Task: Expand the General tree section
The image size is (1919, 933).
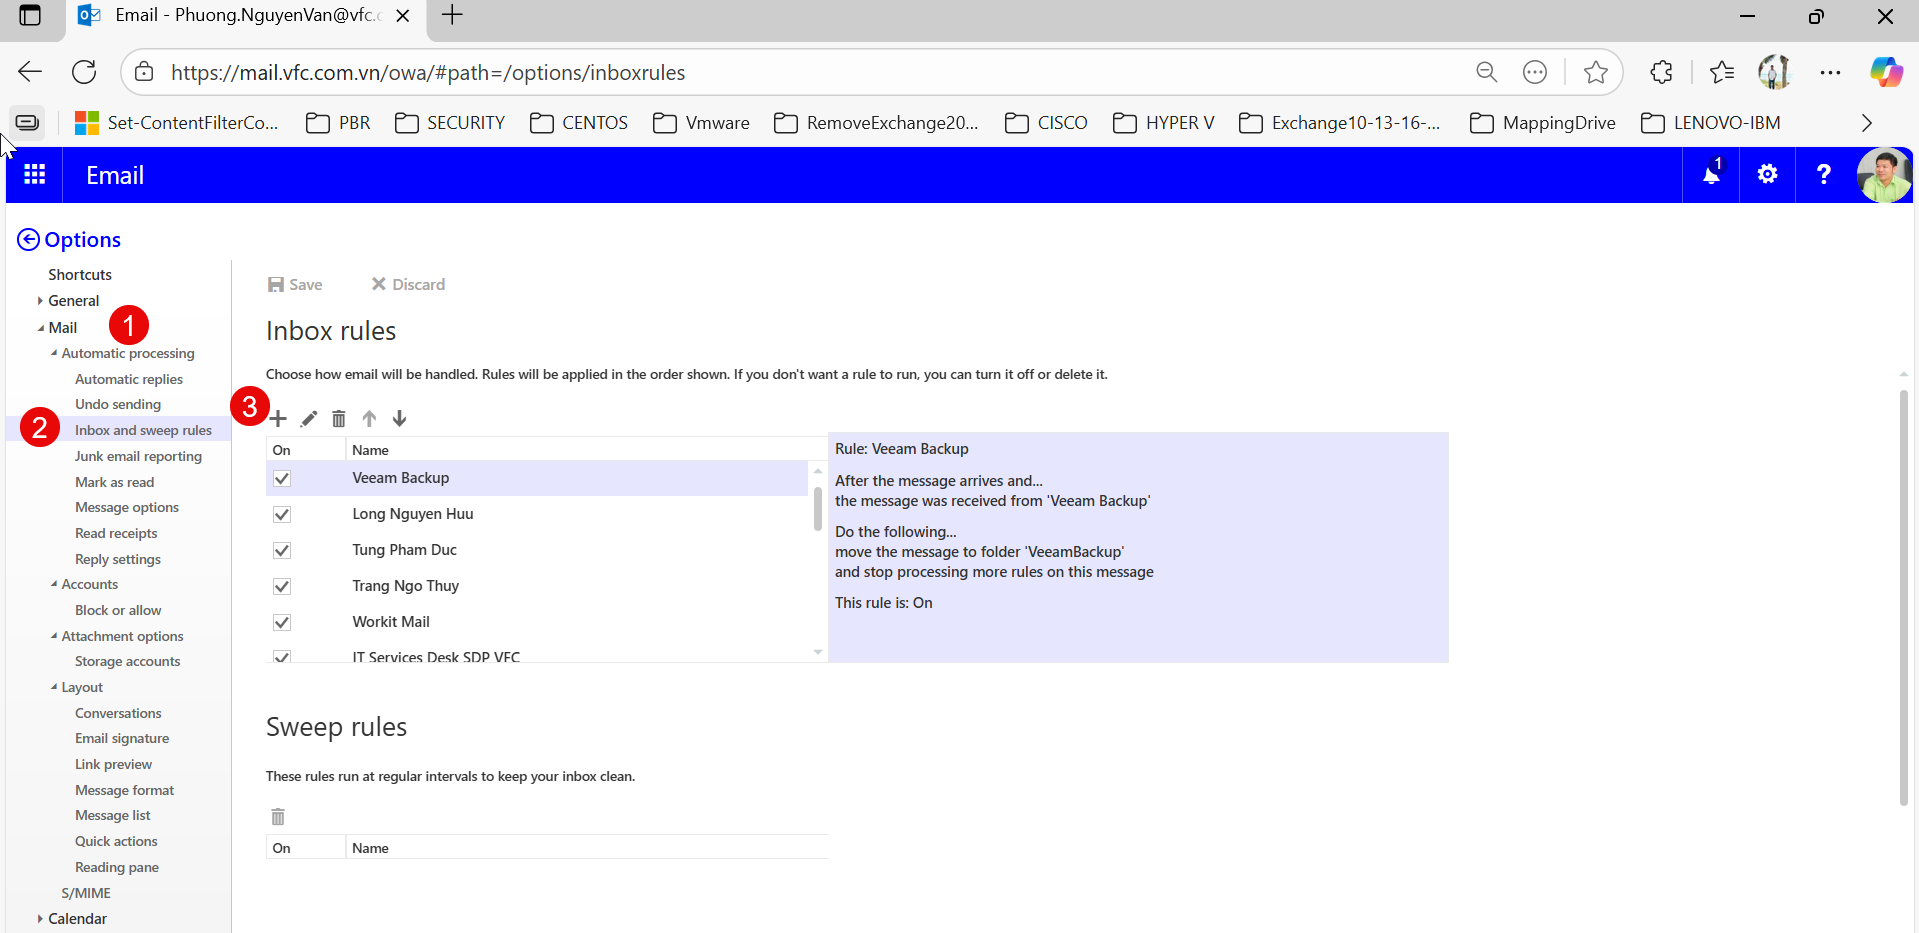Action: click(x=40, y=301)
